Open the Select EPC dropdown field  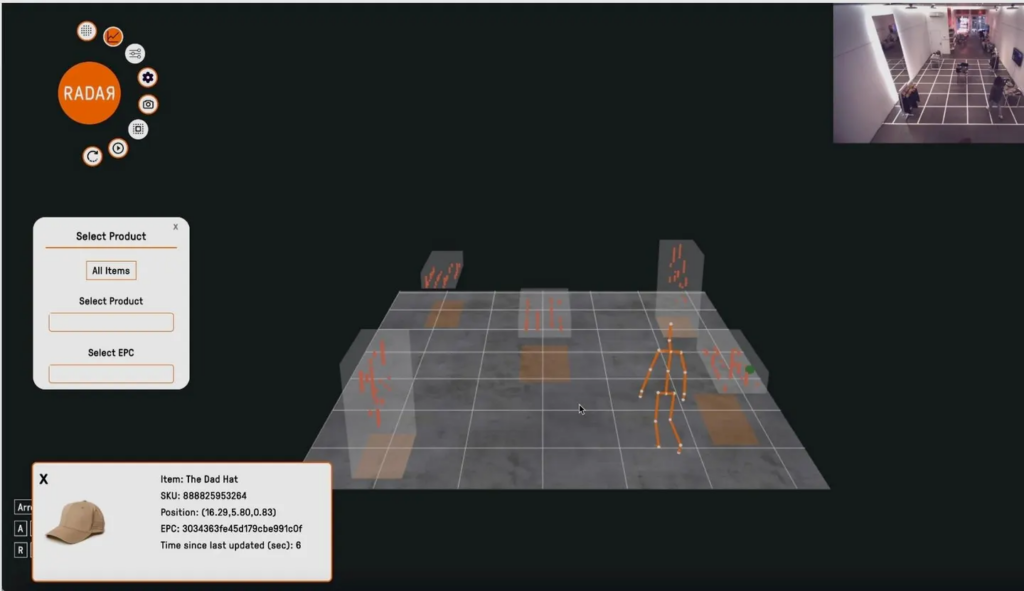tap(111, 374)
